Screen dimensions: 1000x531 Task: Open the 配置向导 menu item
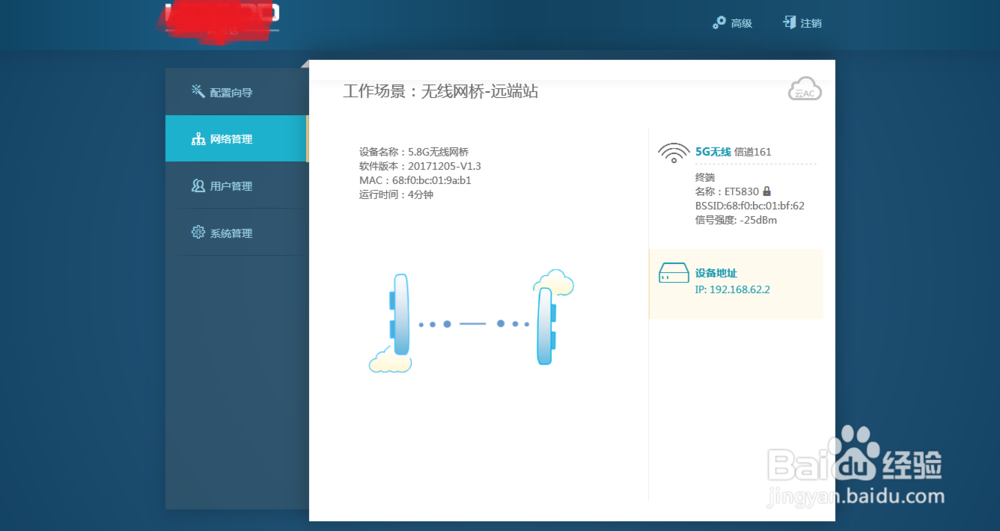point(237,92)
